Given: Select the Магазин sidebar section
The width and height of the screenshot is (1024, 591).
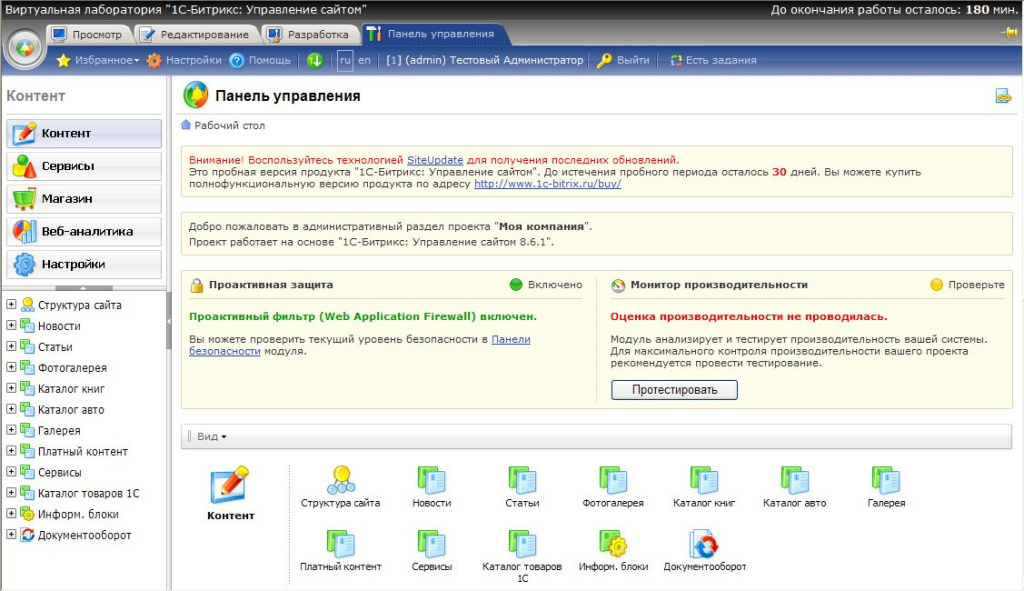Looking at the screenshot, I should (84, 199).
